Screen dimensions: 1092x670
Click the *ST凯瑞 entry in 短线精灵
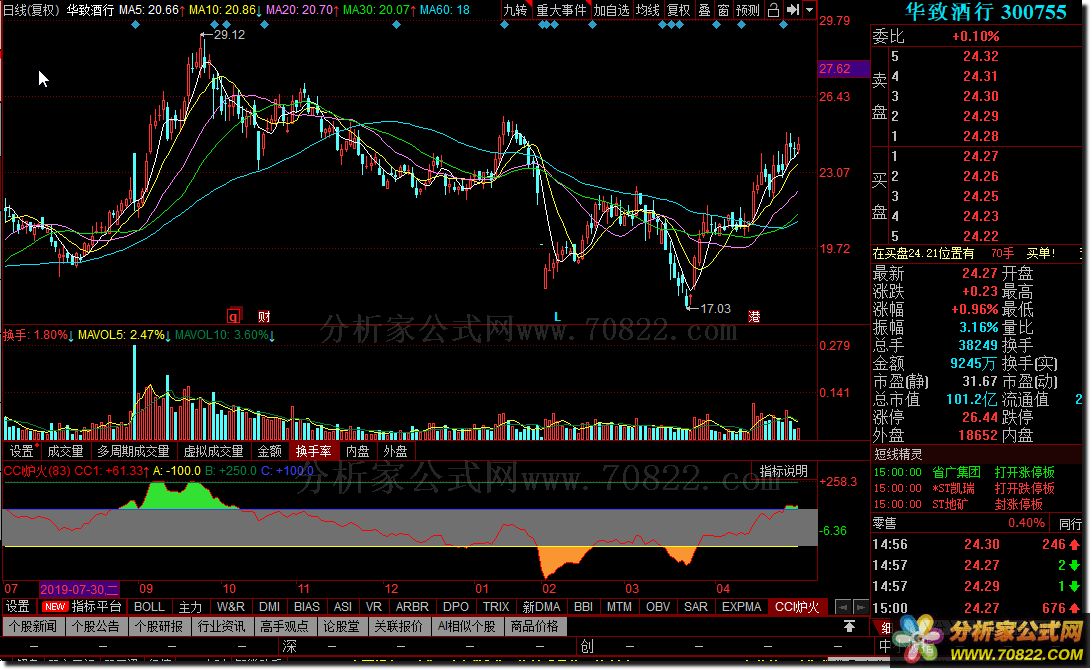pos(953,488)
